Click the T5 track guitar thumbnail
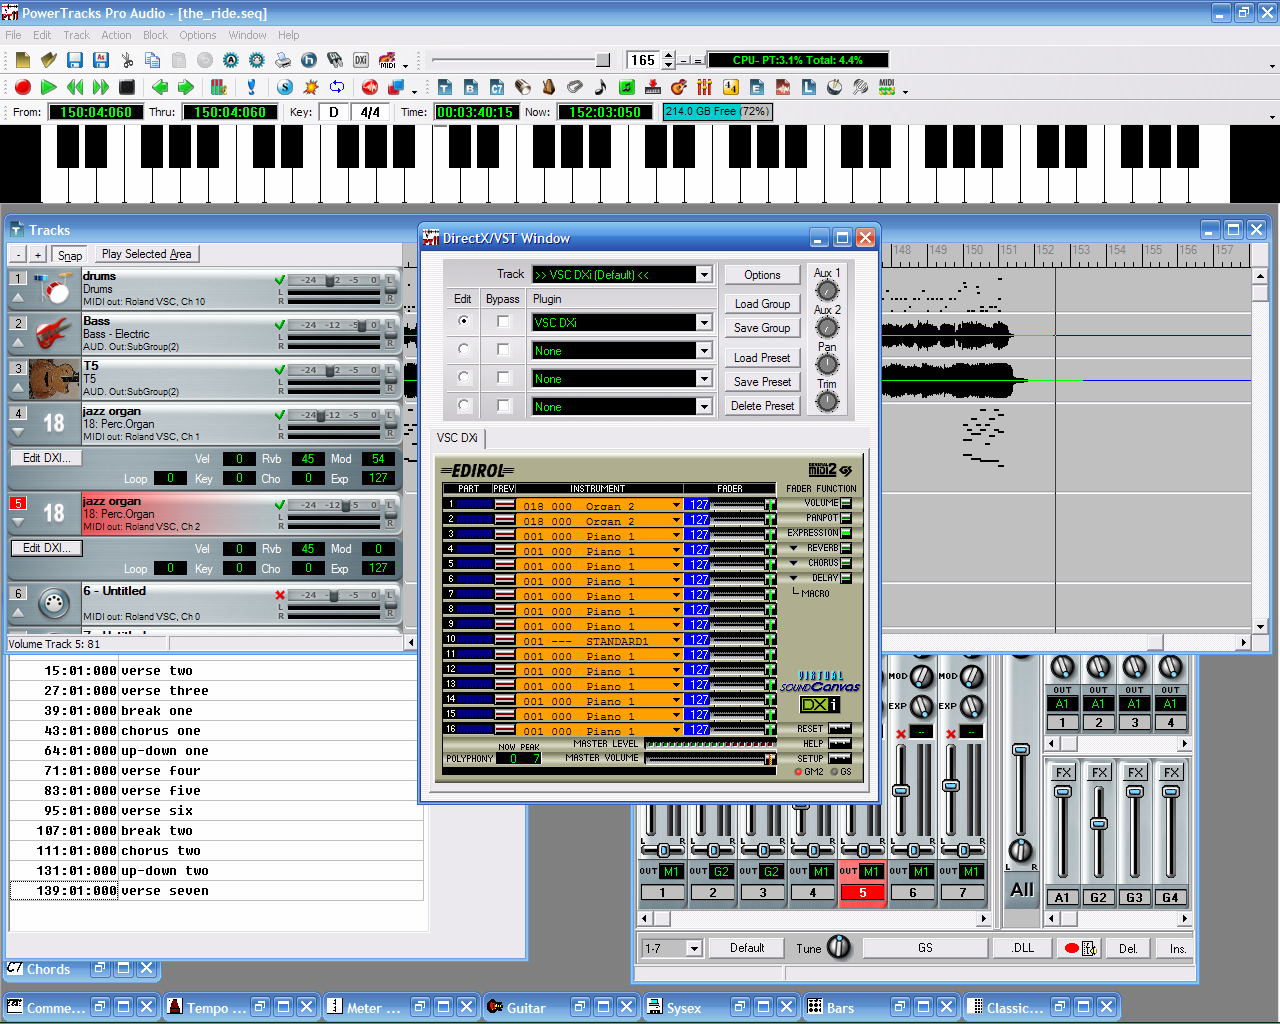This screenshot has width=1280, height=1024. pyautogui.click(x=54, y=379)
